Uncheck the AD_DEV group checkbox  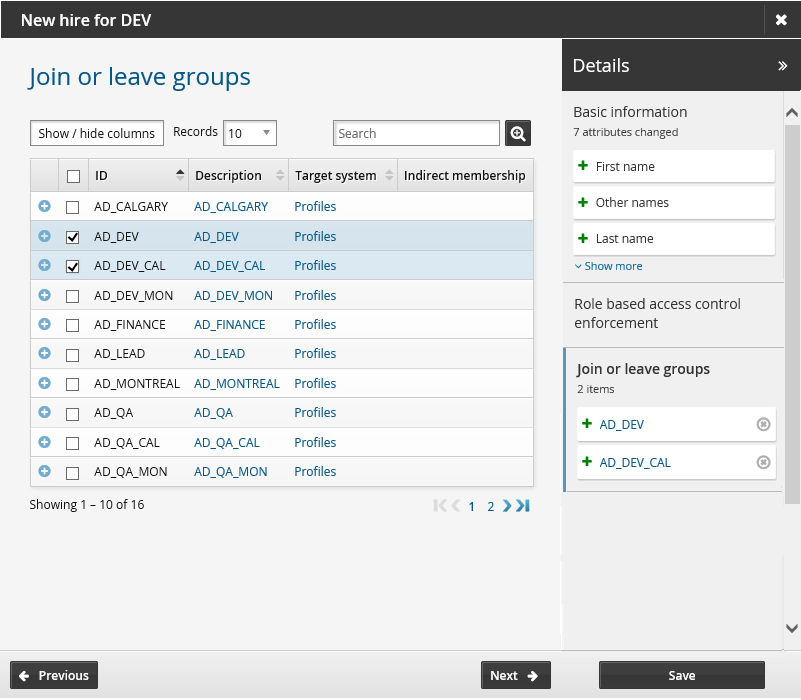[x=72, y=237]
